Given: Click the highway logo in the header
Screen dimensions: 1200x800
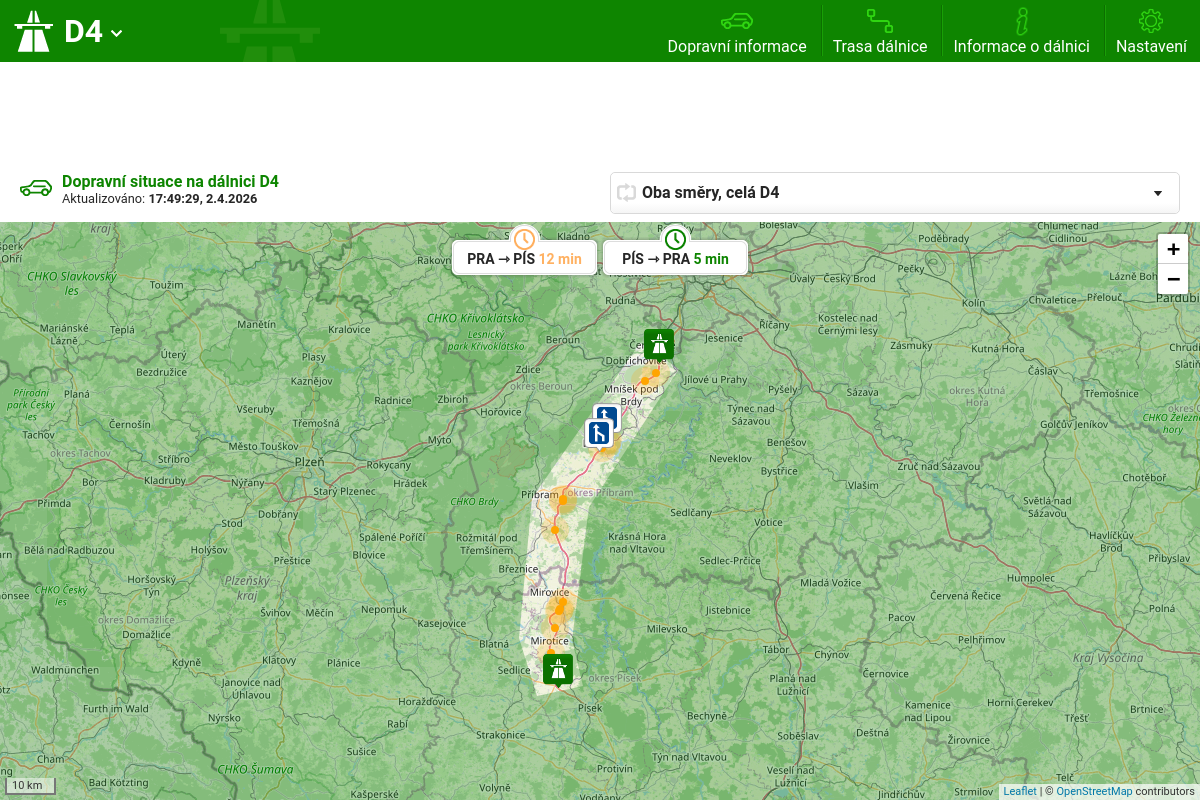Looking at the screenshot, I should point(32,31).
